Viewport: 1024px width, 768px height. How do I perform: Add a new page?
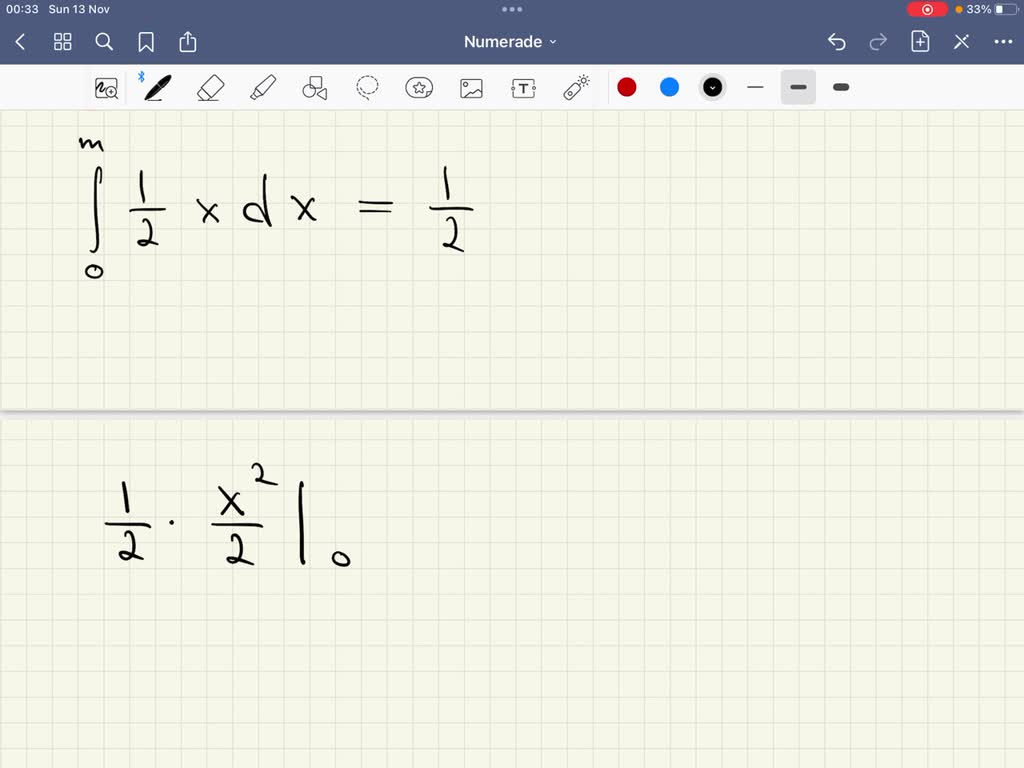point(920,42)
